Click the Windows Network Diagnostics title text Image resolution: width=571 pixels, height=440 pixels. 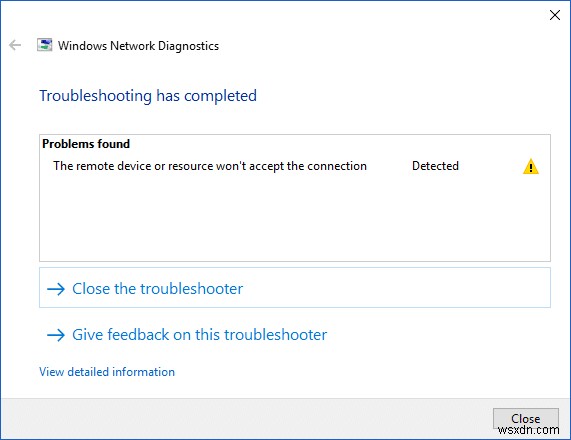138,46
